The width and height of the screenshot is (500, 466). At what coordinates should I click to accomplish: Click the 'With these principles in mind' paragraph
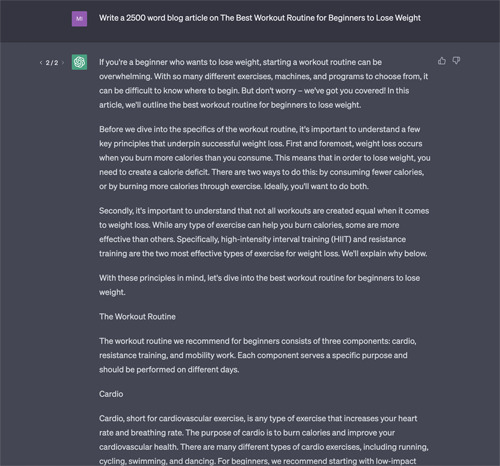(259, 285)
